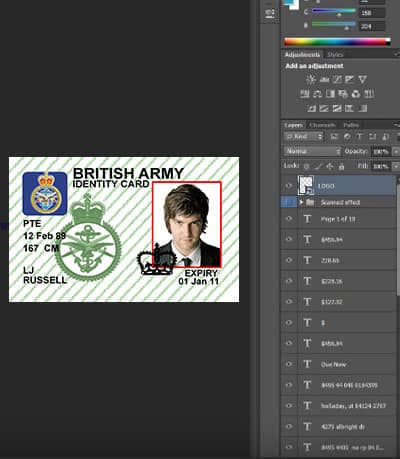Add a Hue/Saturation adjustment layer
This screenshot has height=459, width=400.
pyautogui.click(x=305, y=94)
